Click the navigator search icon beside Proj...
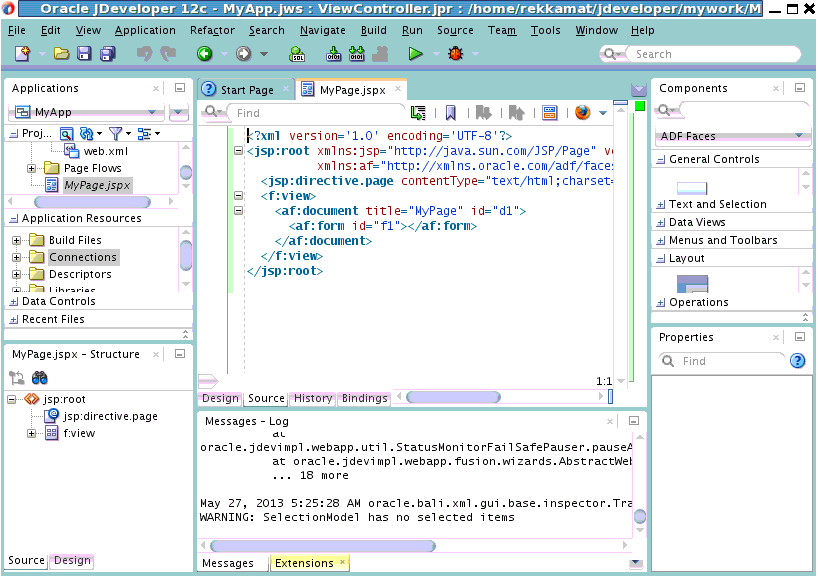 tap(67, 134)
